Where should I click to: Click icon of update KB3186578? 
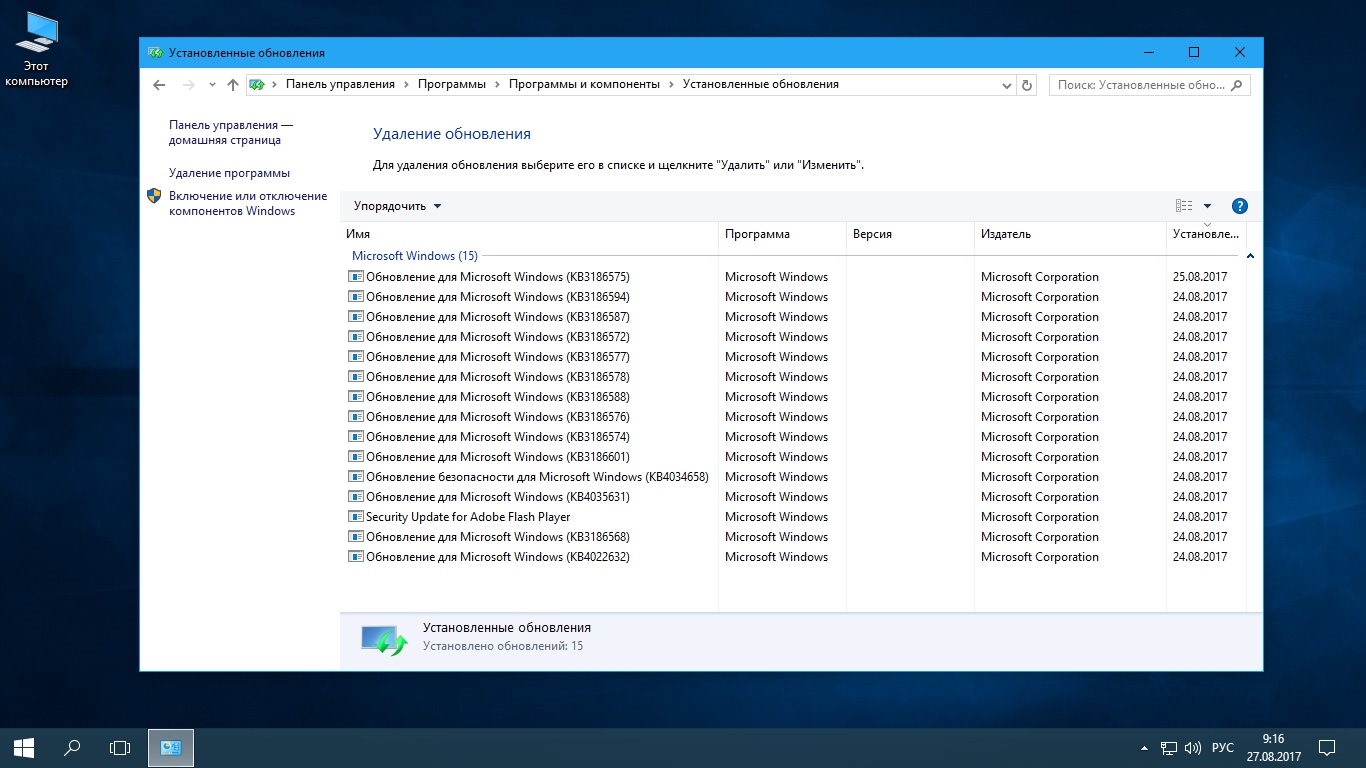tap(355, 377)
